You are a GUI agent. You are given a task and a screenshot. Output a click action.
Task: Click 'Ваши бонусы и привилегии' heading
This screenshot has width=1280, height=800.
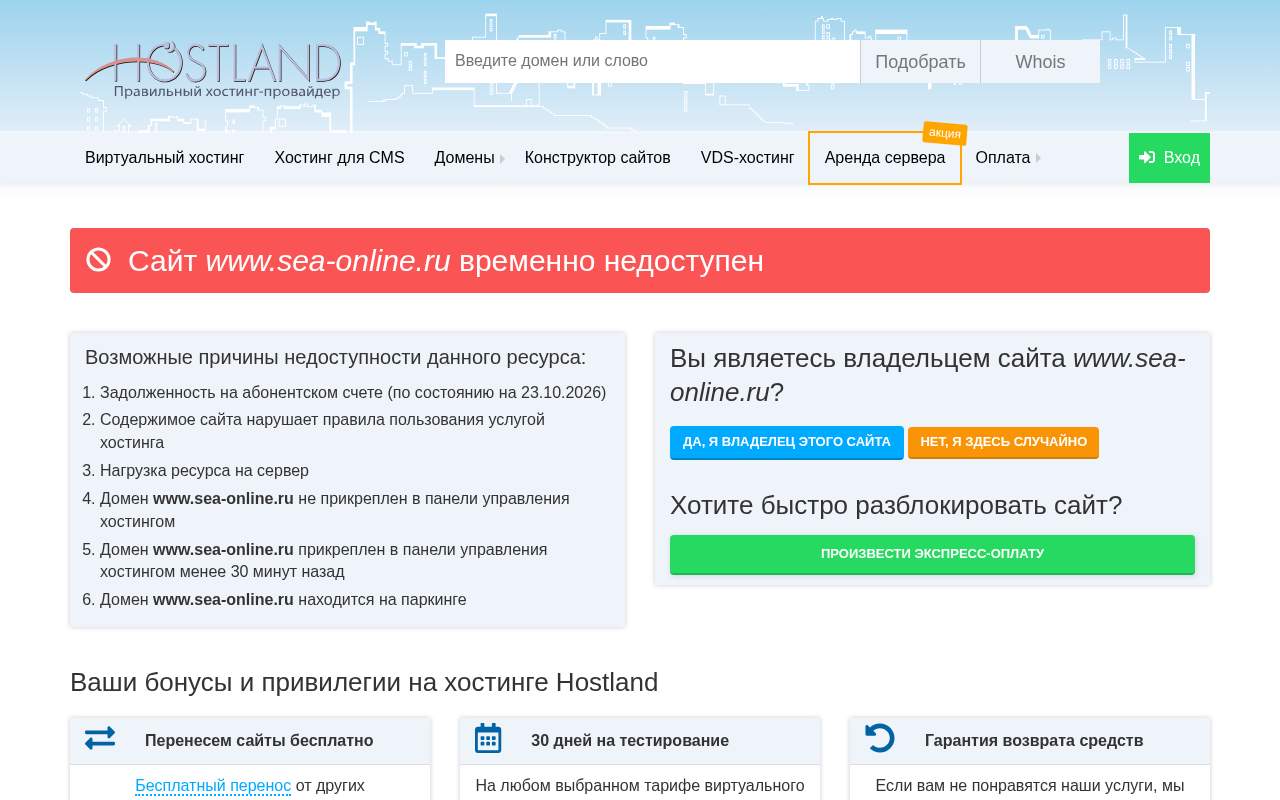pyautogui.click(x=364, y=682)
